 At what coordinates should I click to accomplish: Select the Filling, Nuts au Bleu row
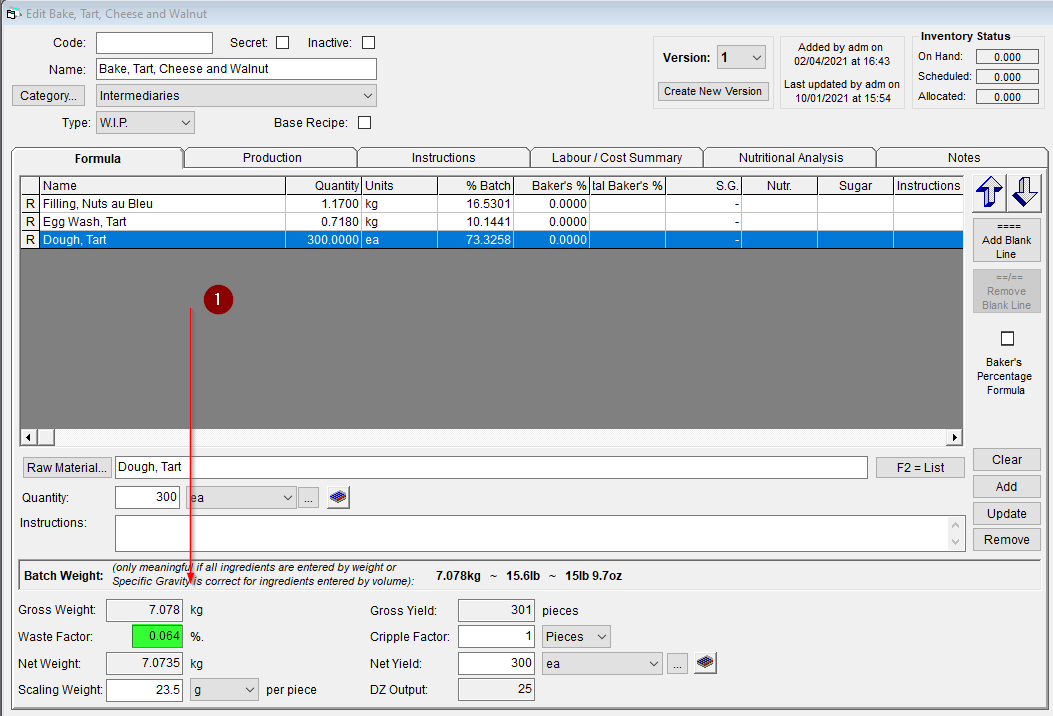[x=492, y=204]
